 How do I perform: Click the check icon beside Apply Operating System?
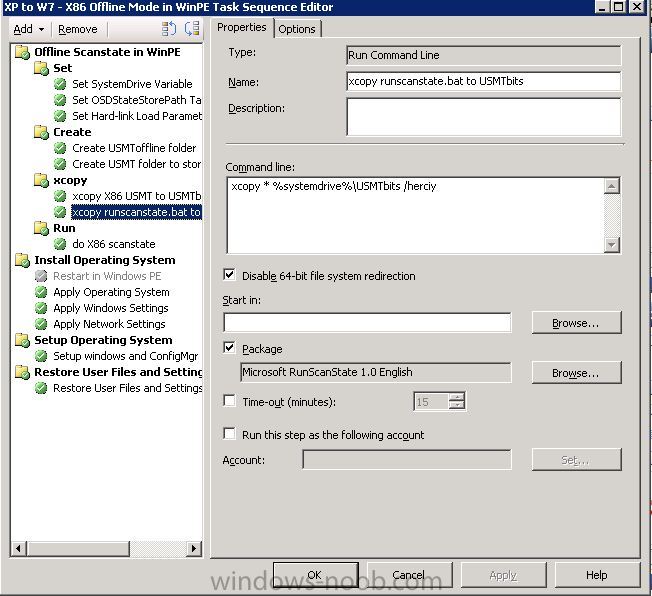(41, 292)
